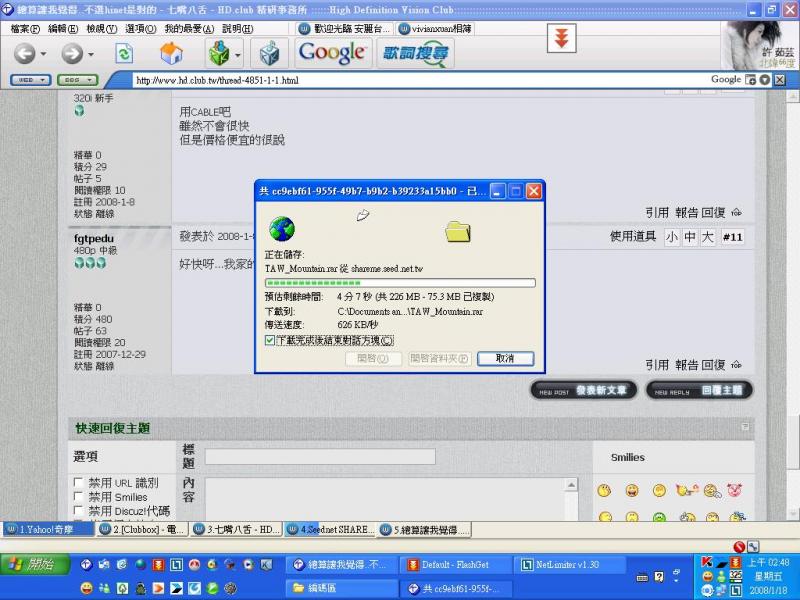The height and width of the screenshot is (600, 800).
Task: Click the keyboard icon on the taskbar
Action: click(642, 577)
